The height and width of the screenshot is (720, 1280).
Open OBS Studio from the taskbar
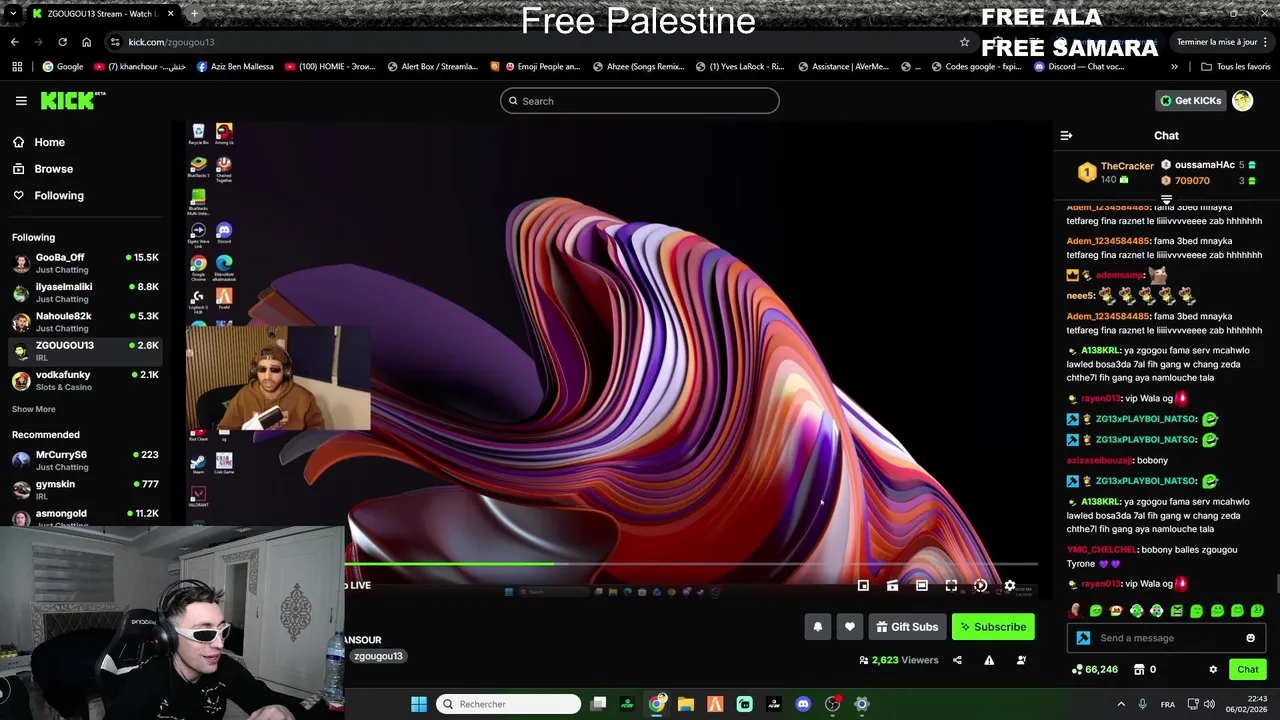[832, 704]
